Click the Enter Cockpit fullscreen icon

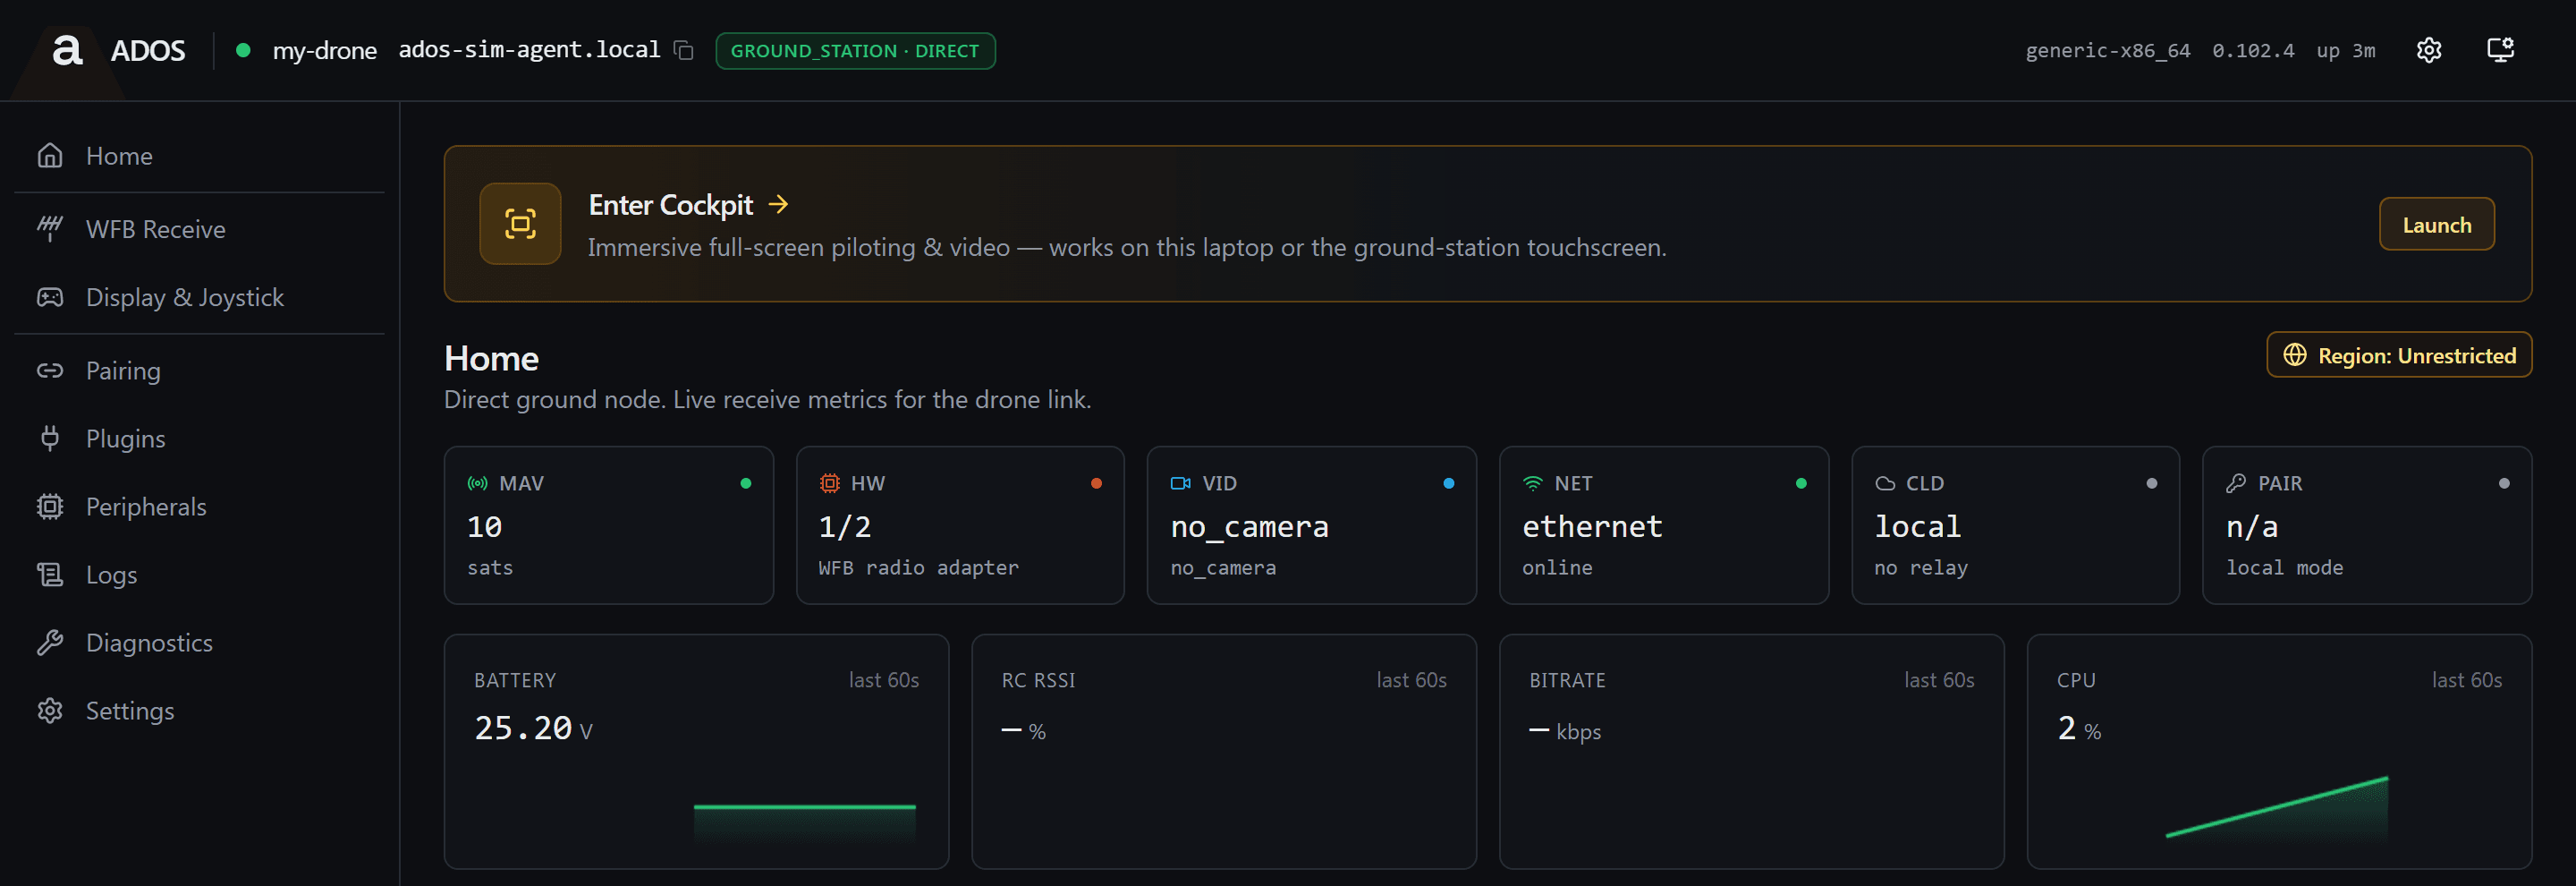click(520, 224)
